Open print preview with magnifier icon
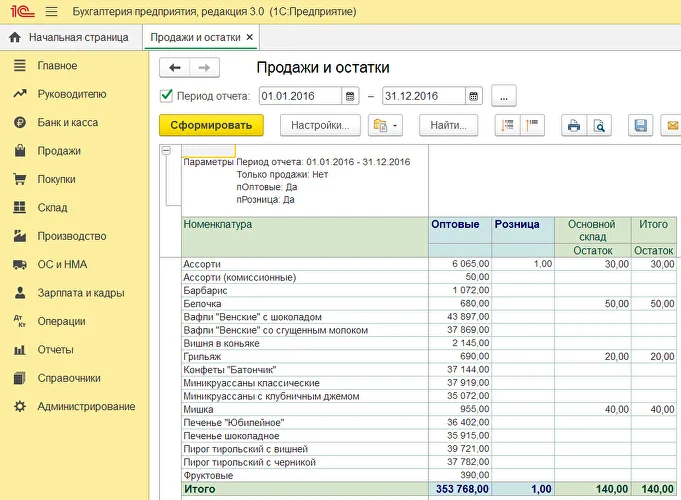The height and width of the screenshot is (500, 681). coord(599,125)
